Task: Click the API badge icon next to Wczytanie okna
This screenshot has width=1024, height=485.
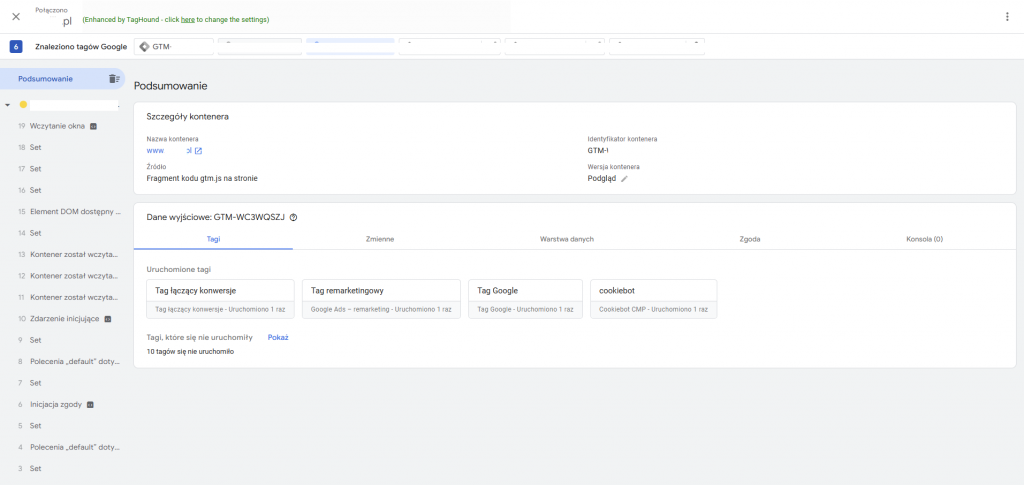Action: [93, 126]
